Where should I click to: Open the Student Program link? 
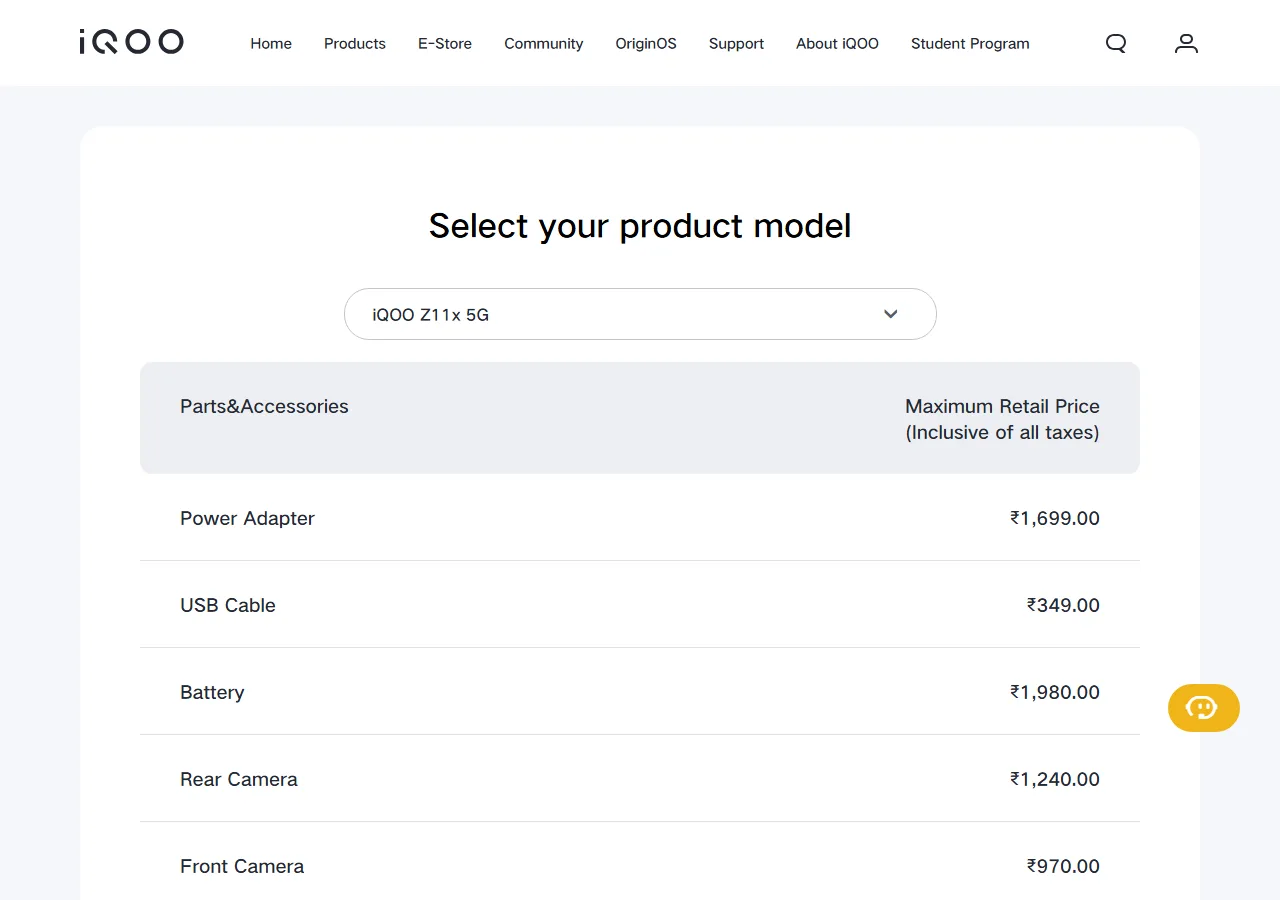point(970,43)
